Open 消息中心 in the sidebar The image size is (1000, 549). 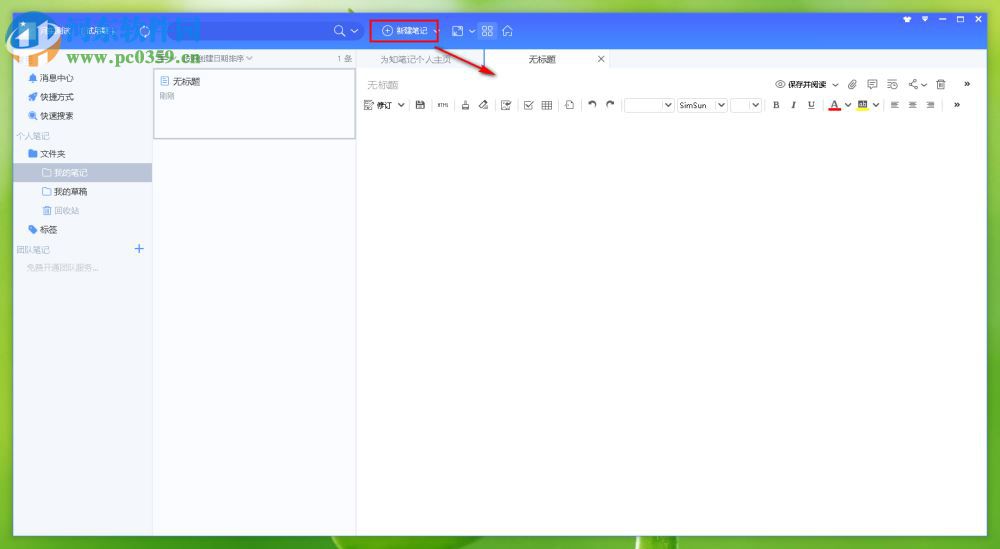(51, 78)
